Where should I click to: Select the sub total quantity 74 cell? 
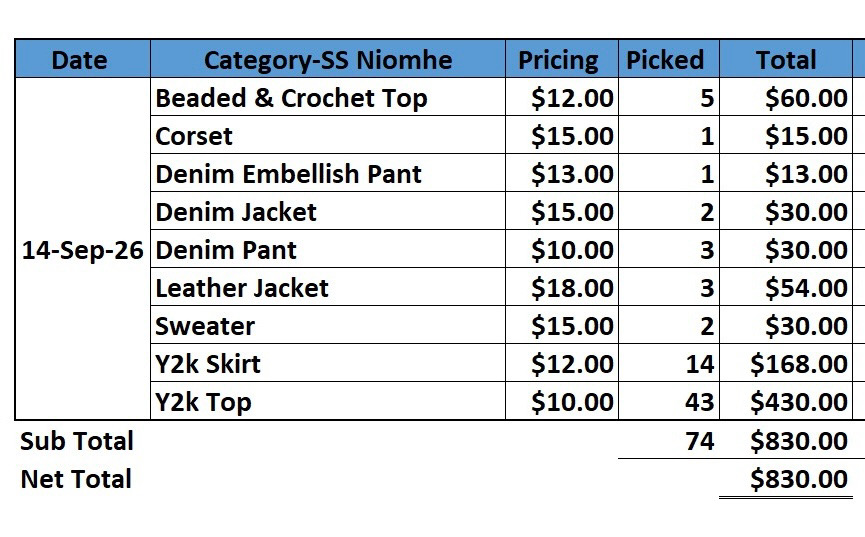pyautogui.click(x=669, y=440)
